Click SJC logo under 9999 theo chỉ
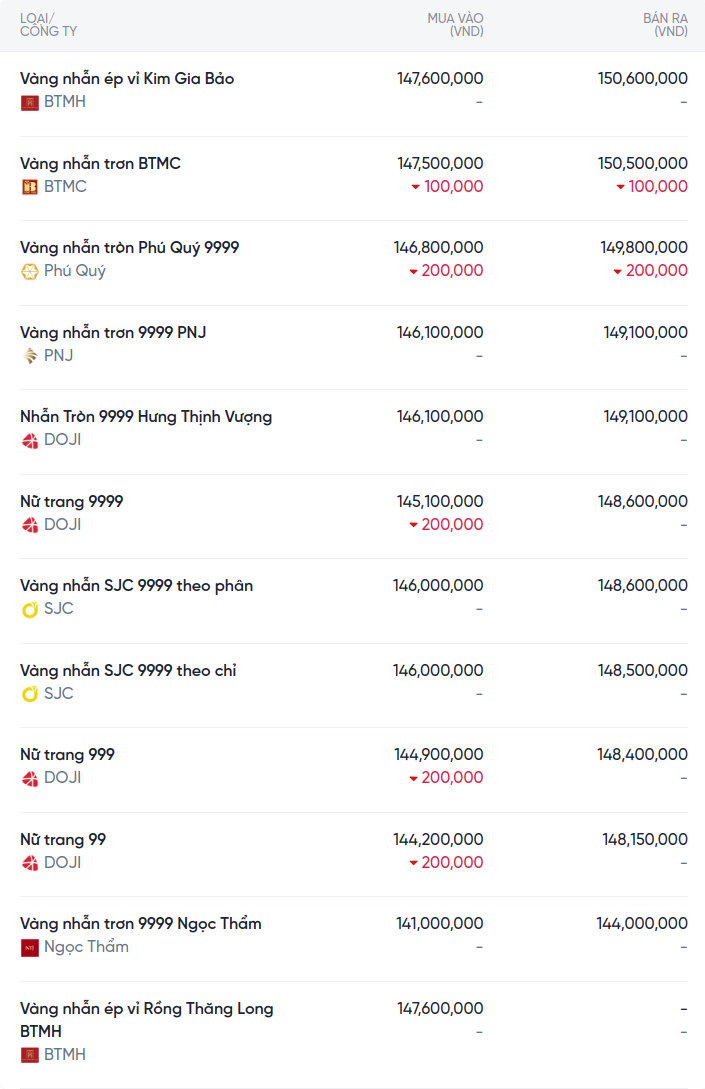Screen dimensions: 705x1089 (30, 694)
